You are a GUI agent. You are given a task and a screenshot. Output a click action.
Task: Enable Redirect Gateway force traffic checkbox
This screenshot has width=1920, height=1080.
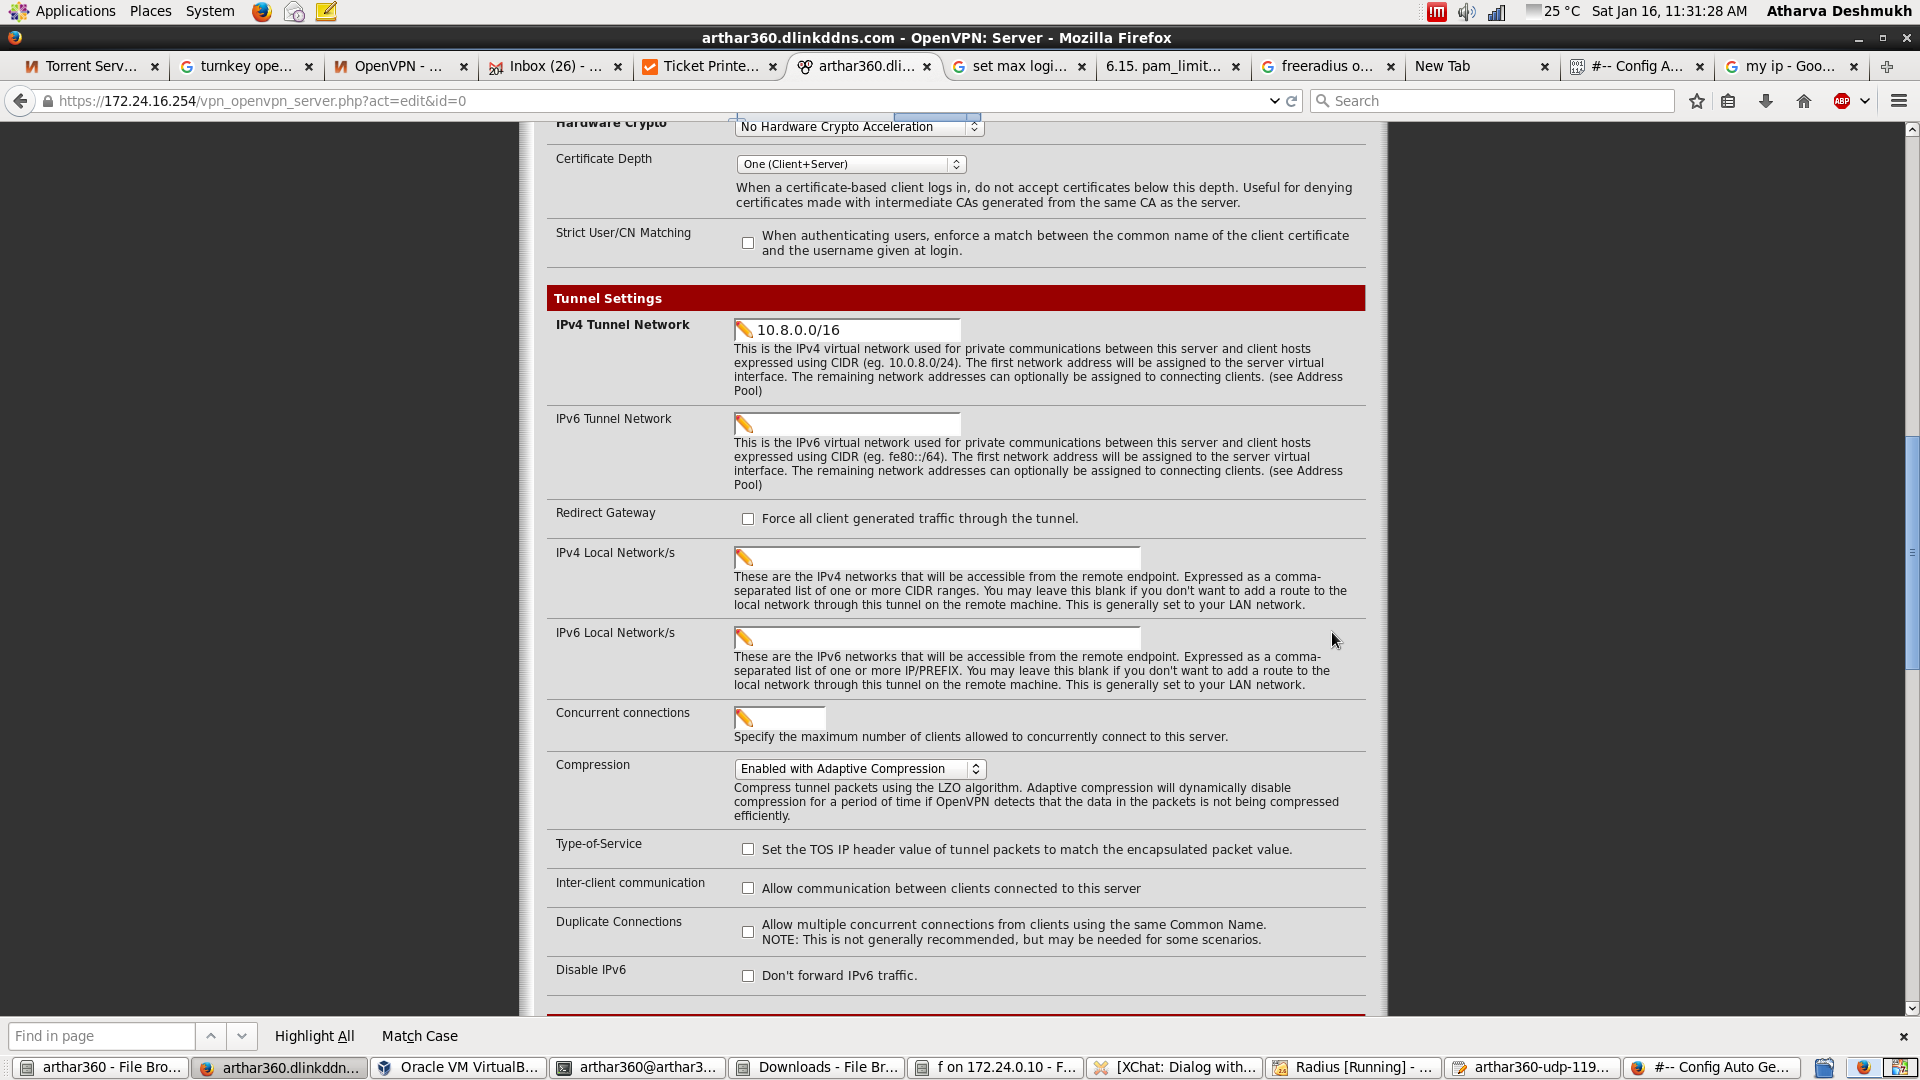(748, 519)
